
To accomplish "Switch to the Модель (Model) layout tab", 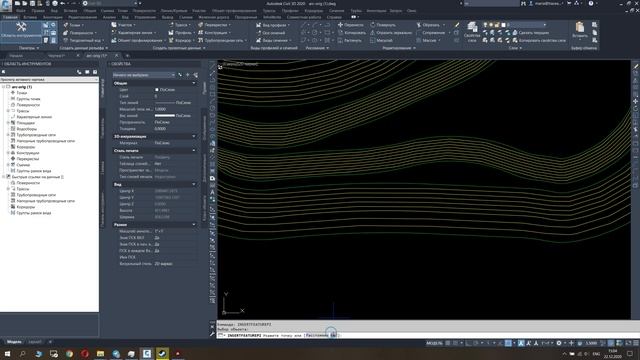I will [x=14, y=342].
